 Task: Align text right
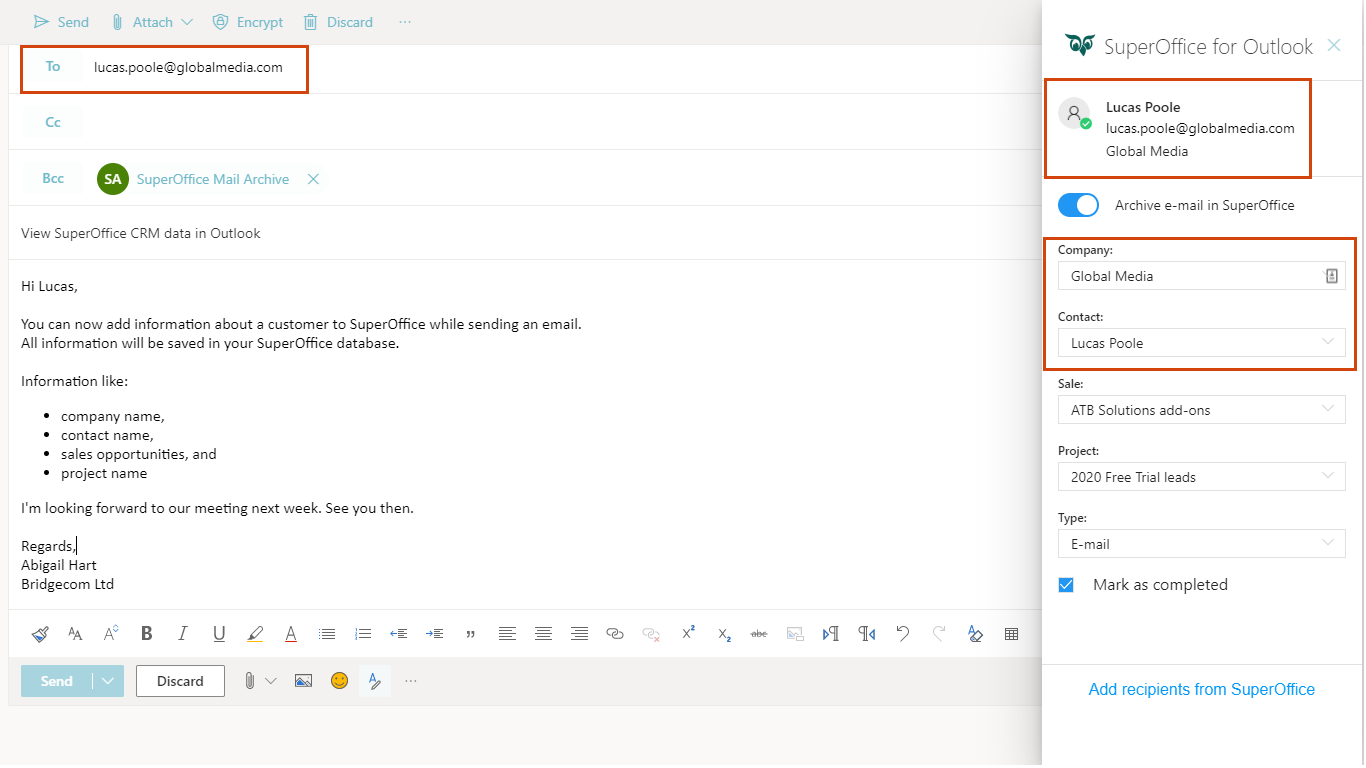pos(579,633)
